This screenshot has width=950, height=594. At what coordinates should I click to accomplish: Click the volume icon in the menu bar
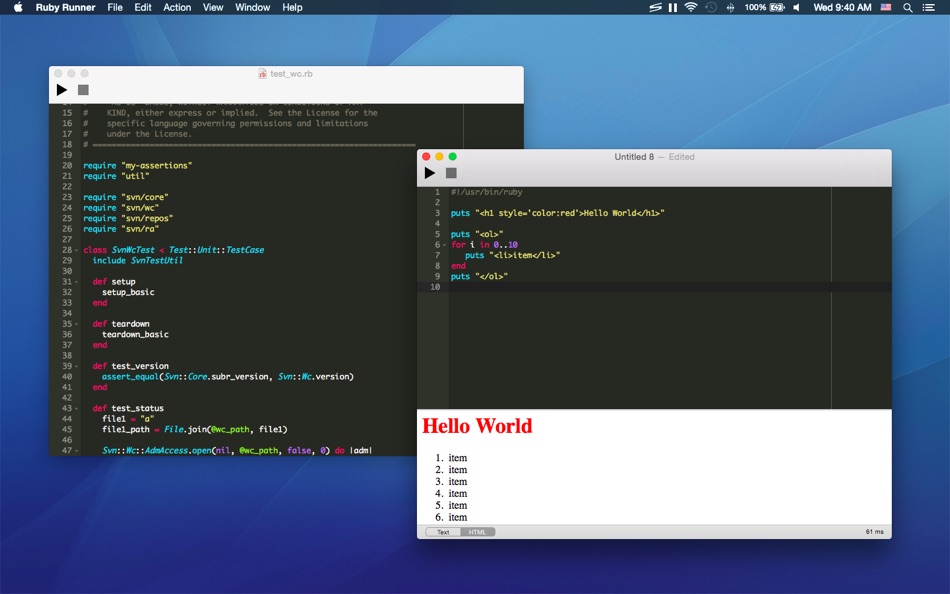point(795,7)
